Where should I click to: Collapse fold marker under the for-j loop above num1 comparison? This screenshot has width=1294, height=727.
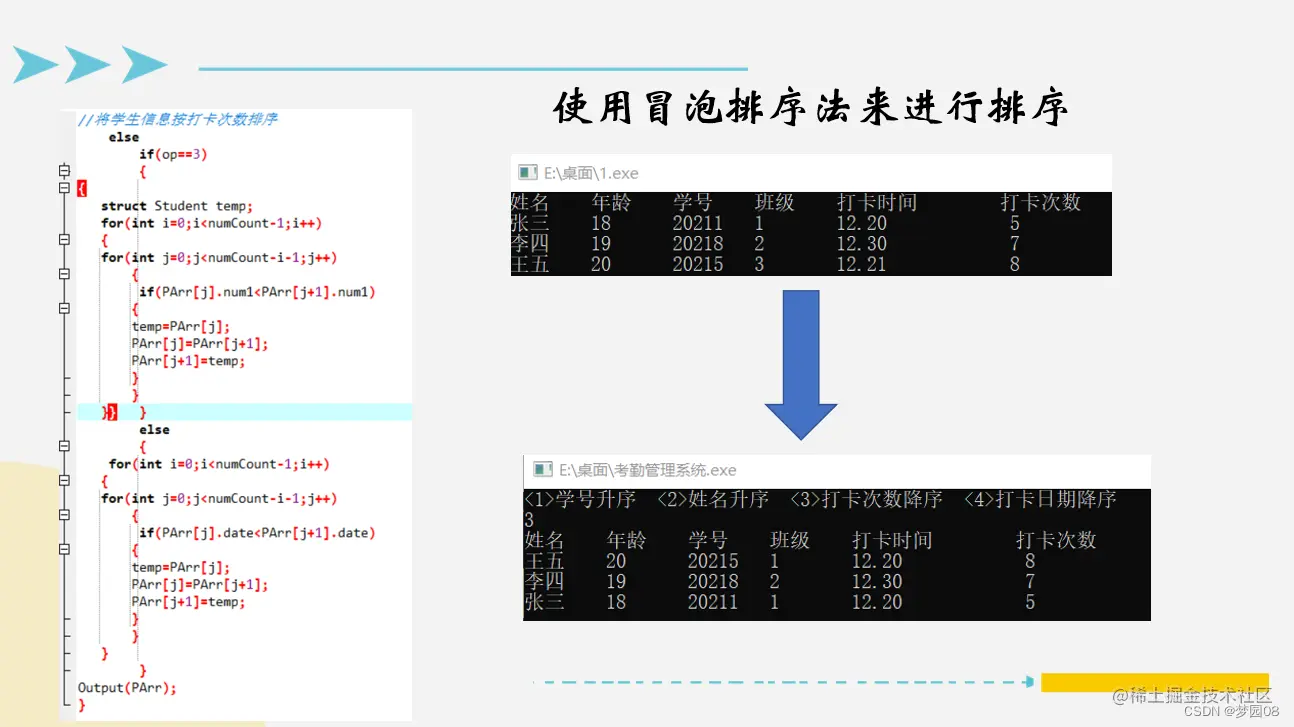[x=64, y=274]
